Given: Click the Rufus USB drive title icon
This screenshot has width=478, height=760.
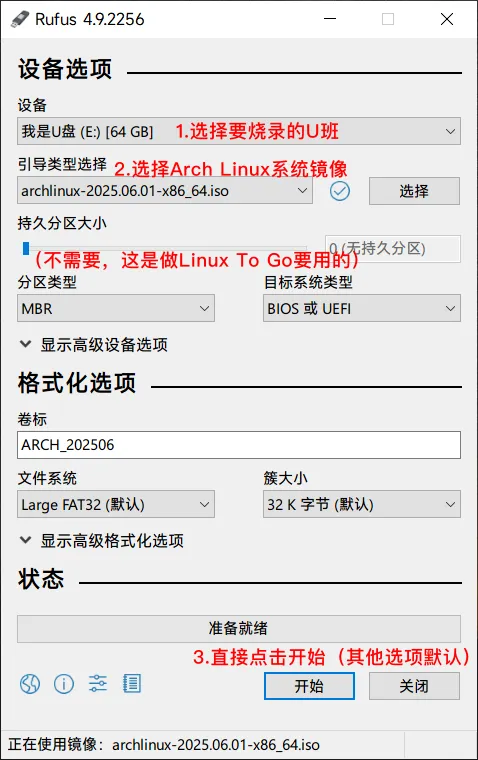Looking at the screenshot, I should [x=20, y=19].
